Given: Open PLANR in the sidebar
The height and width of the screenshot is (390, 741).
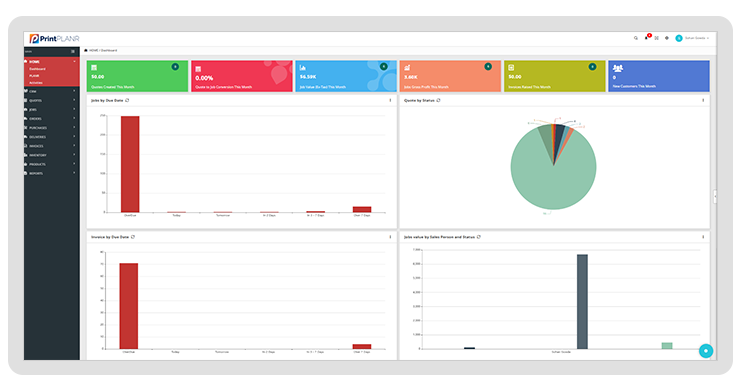Looking at the screenshot, I should tap(34, 76).
